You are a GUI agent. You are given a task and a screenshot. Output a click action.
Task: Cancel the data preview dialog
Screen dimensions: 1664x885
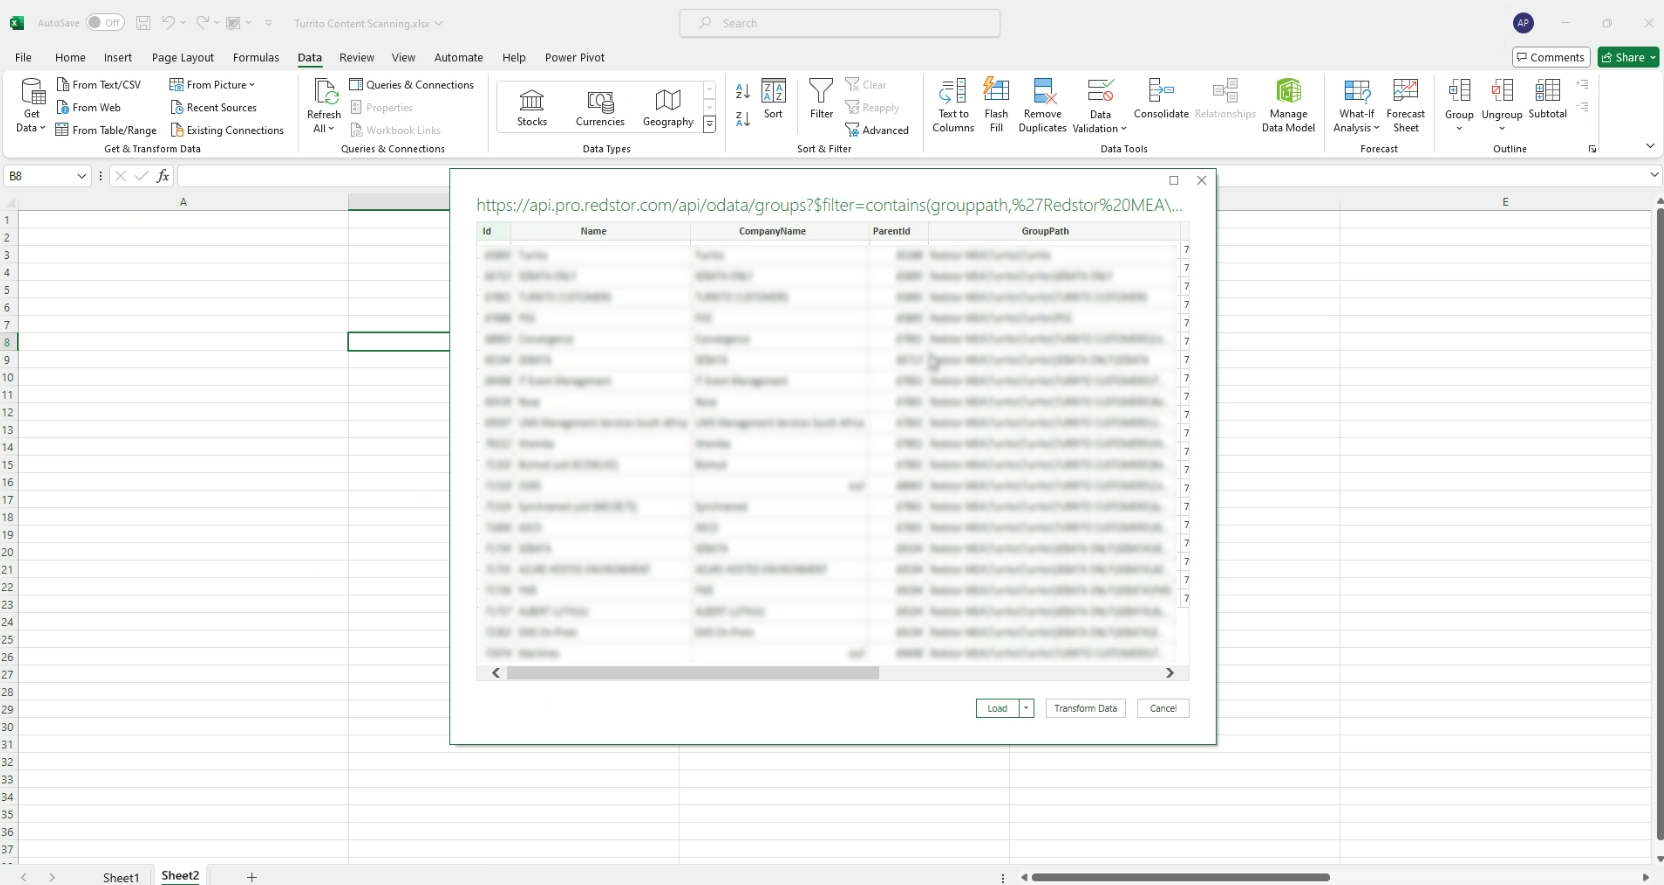[1163, 708]
